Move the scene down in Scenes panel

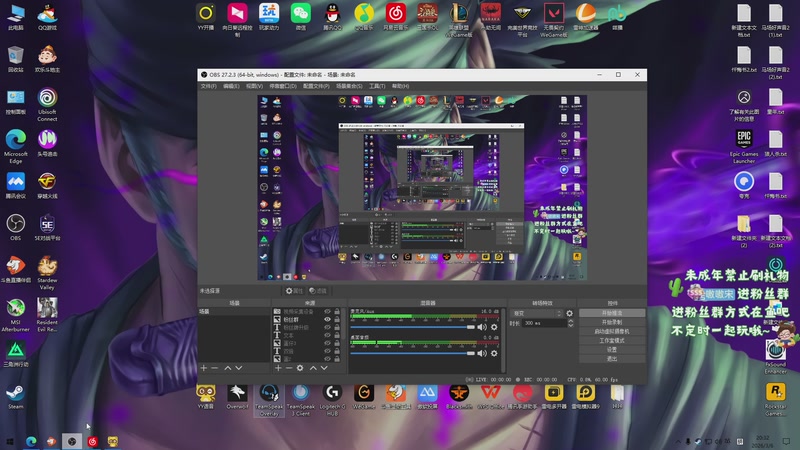click(238, 368)
